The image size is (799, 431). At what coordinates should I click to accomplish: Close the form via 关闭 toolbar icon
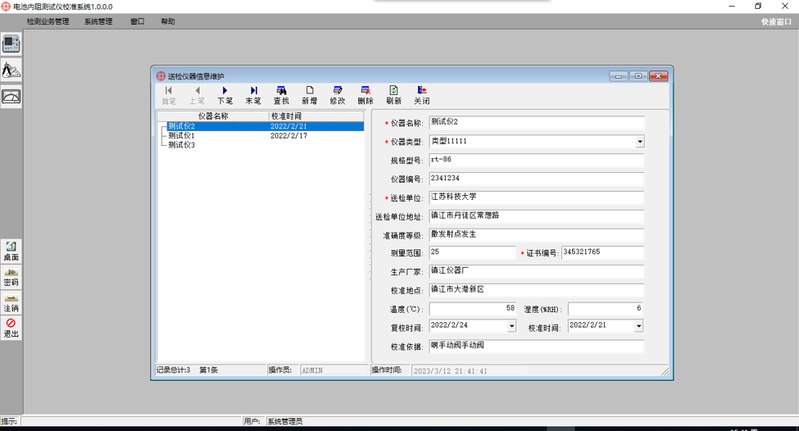(x=421, y=95)
